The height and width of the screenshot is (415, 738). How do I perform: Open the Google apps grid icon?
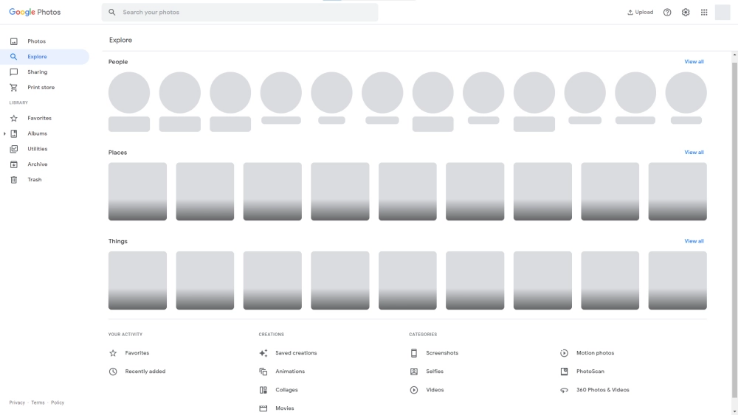(704, 12)
